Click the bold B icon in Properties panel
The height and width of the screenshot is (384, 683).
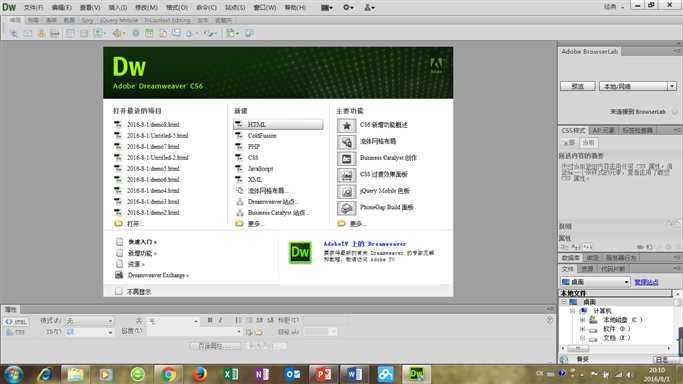(210, 320)
